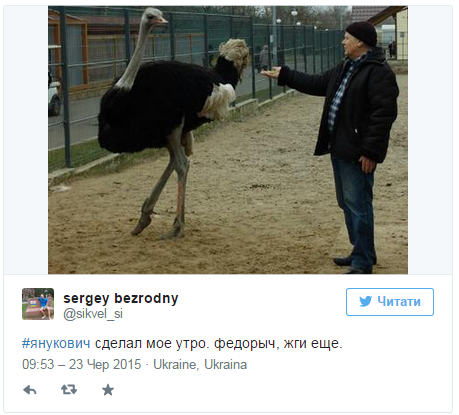459x415 pixels.
Task: Click the 23 Чер 2015 date text
Action: [x=105, y=364]
